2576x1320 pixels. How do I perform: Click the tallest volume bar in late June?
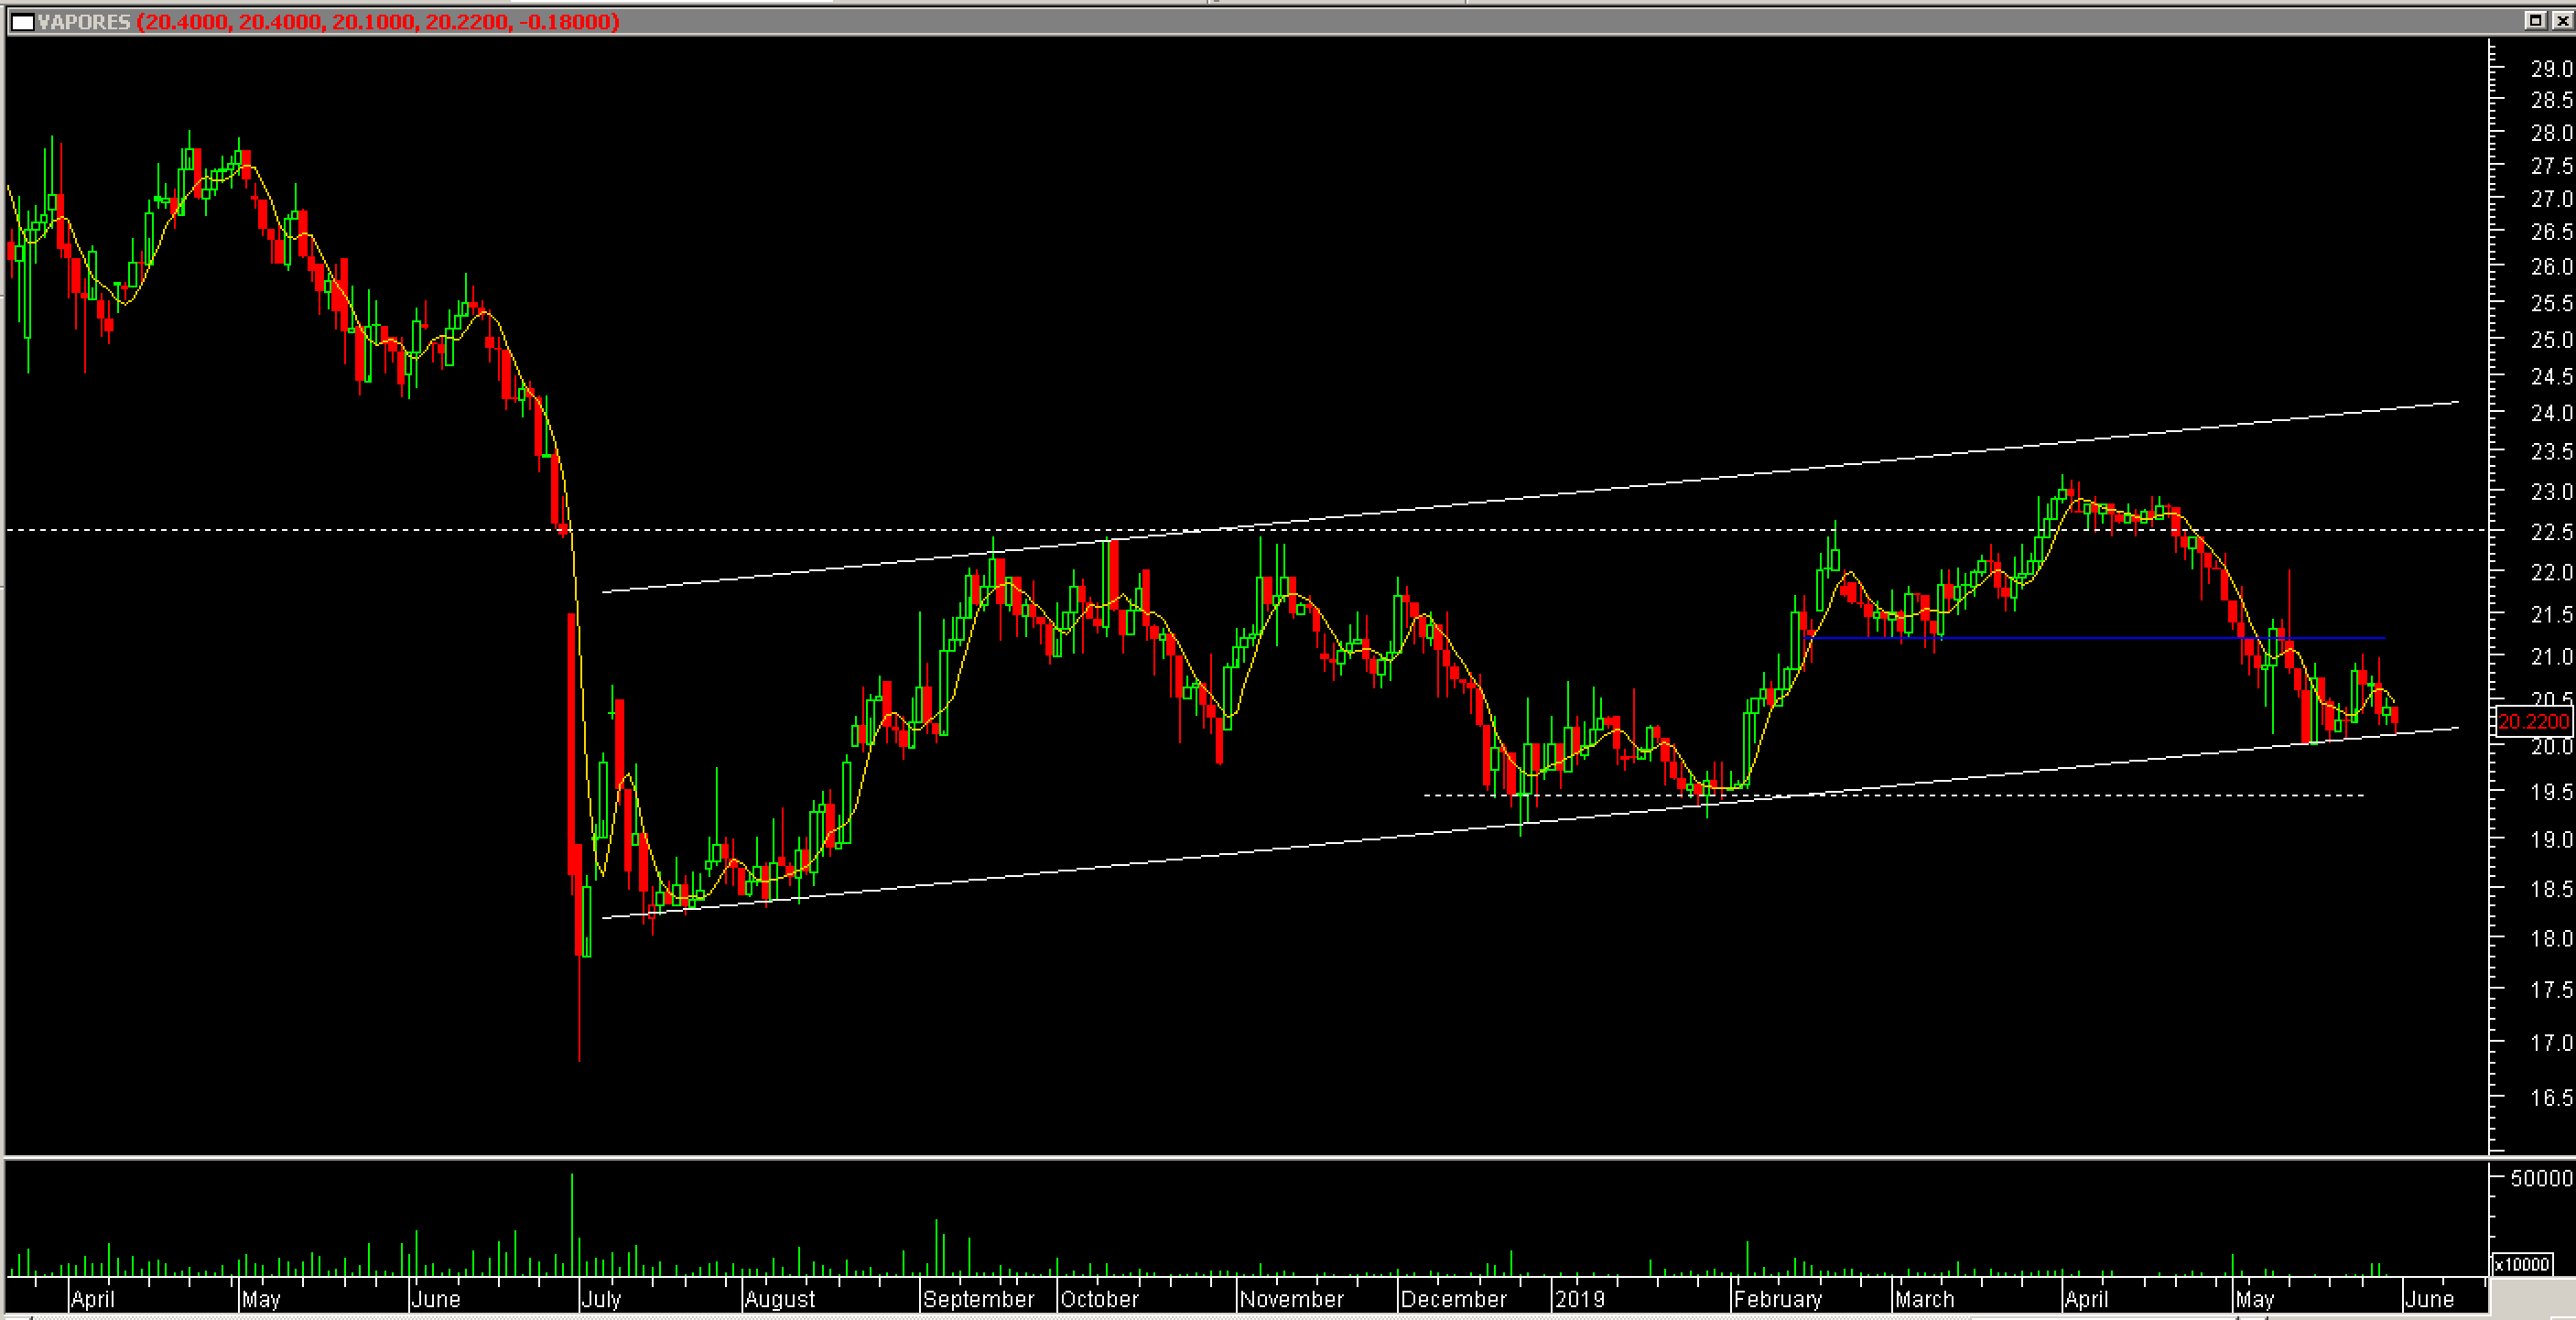(572, 1225)
